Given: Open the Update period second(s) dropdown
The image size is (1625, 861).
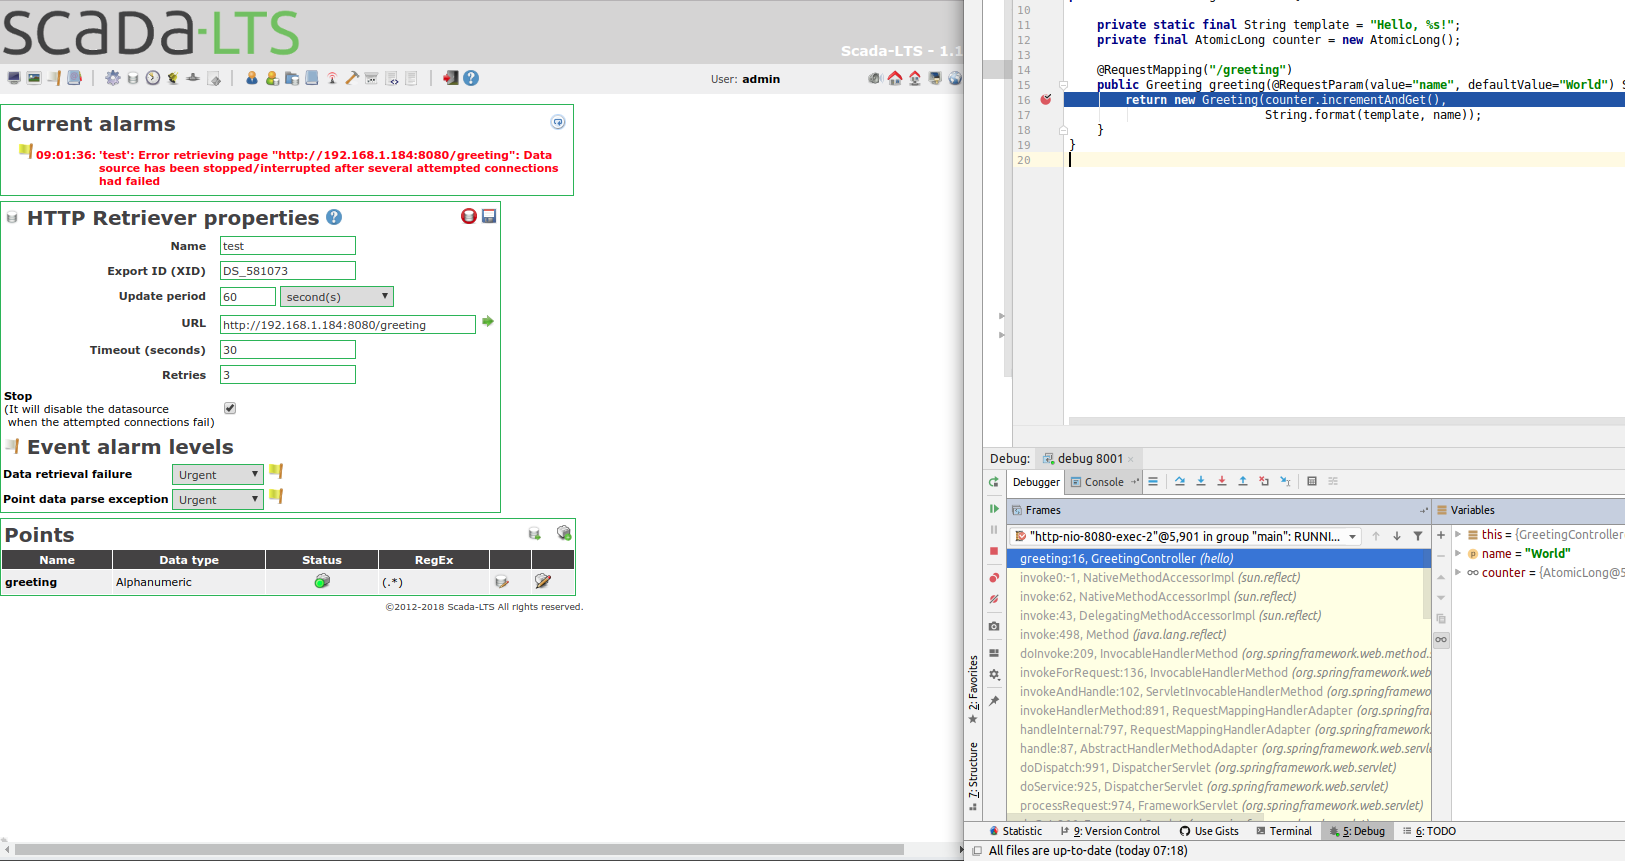Looking at the screenshot, I should point(337,296).
